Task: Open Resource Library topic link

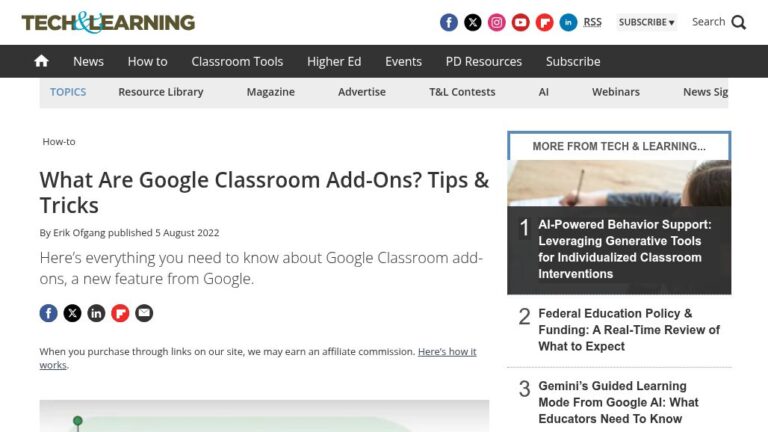Action: tap(161, 92)
